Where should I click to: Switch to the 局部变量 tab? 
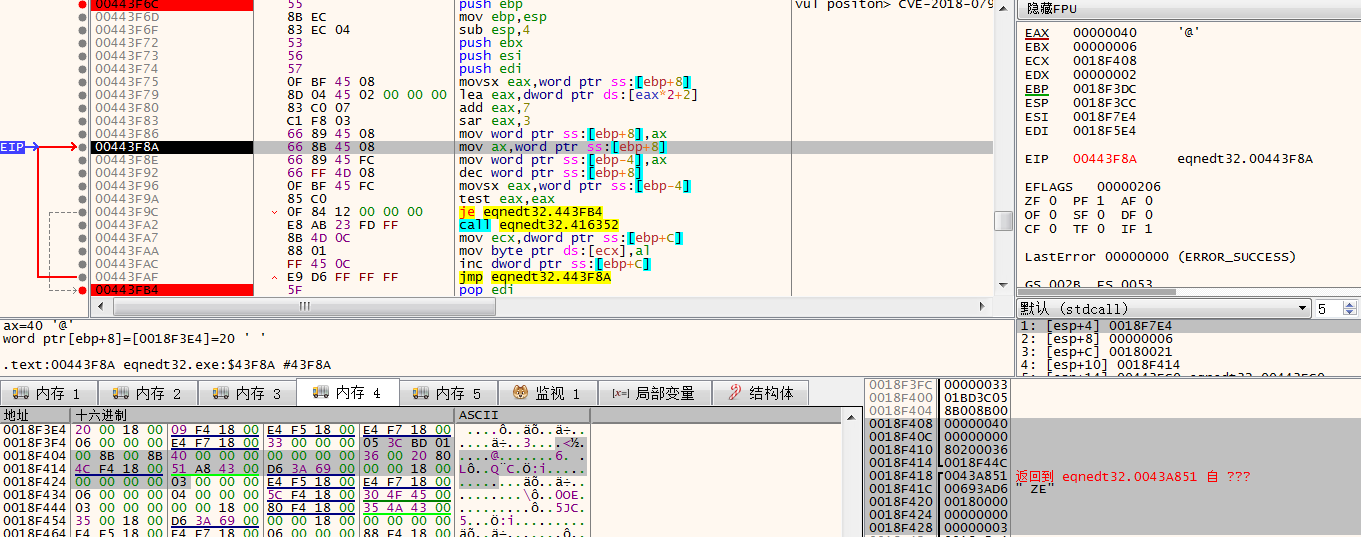[x=653, y=393]
